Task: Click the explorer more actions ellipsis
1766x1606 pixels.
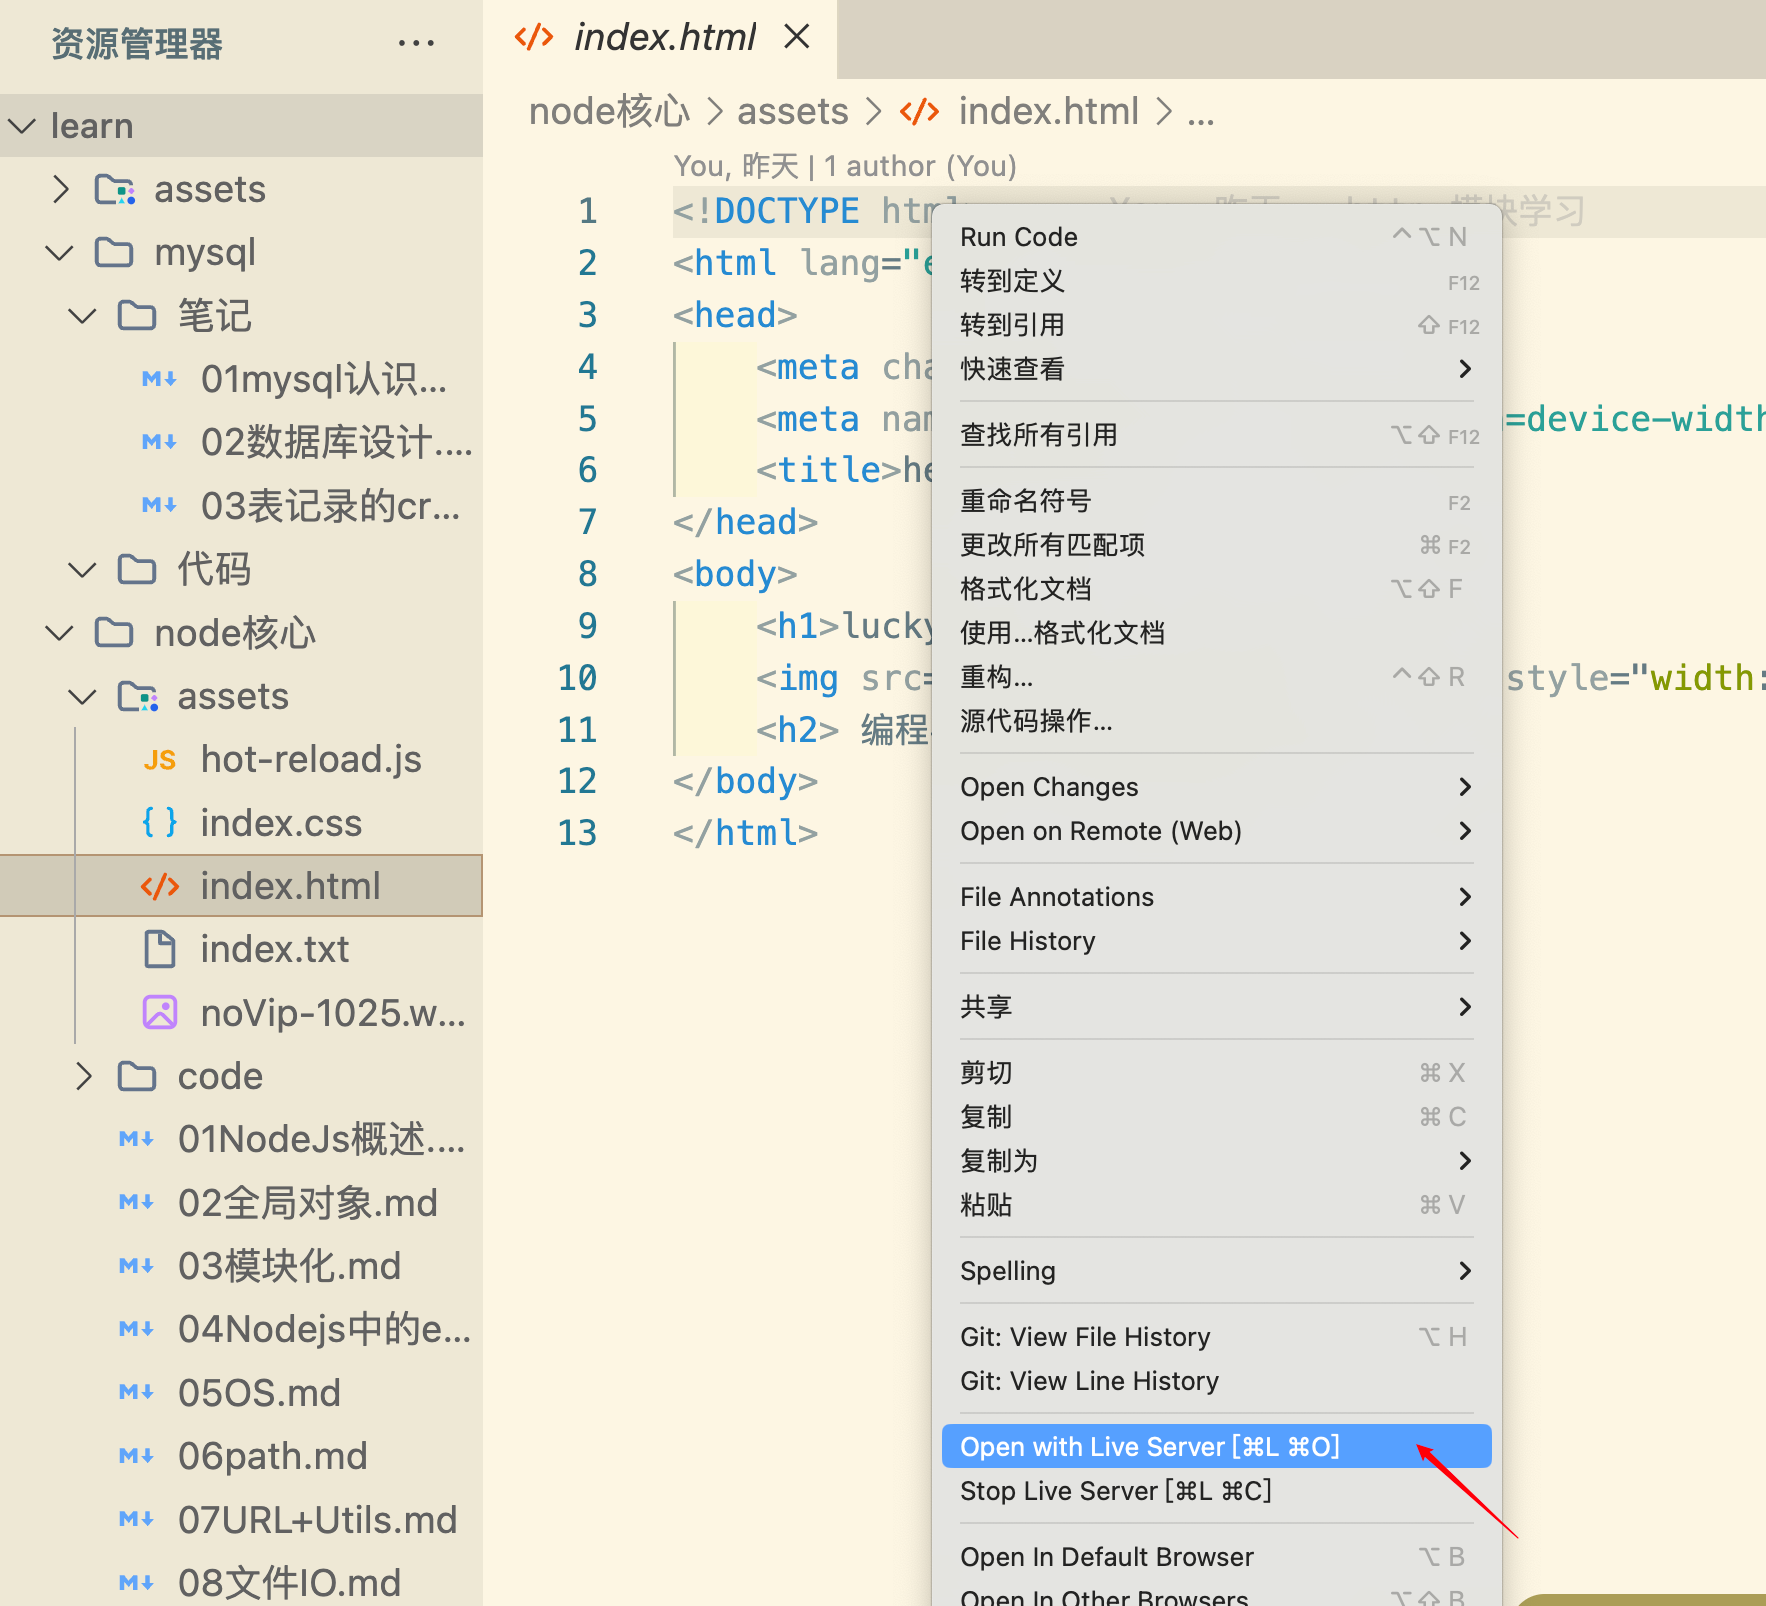Action: 416,43
